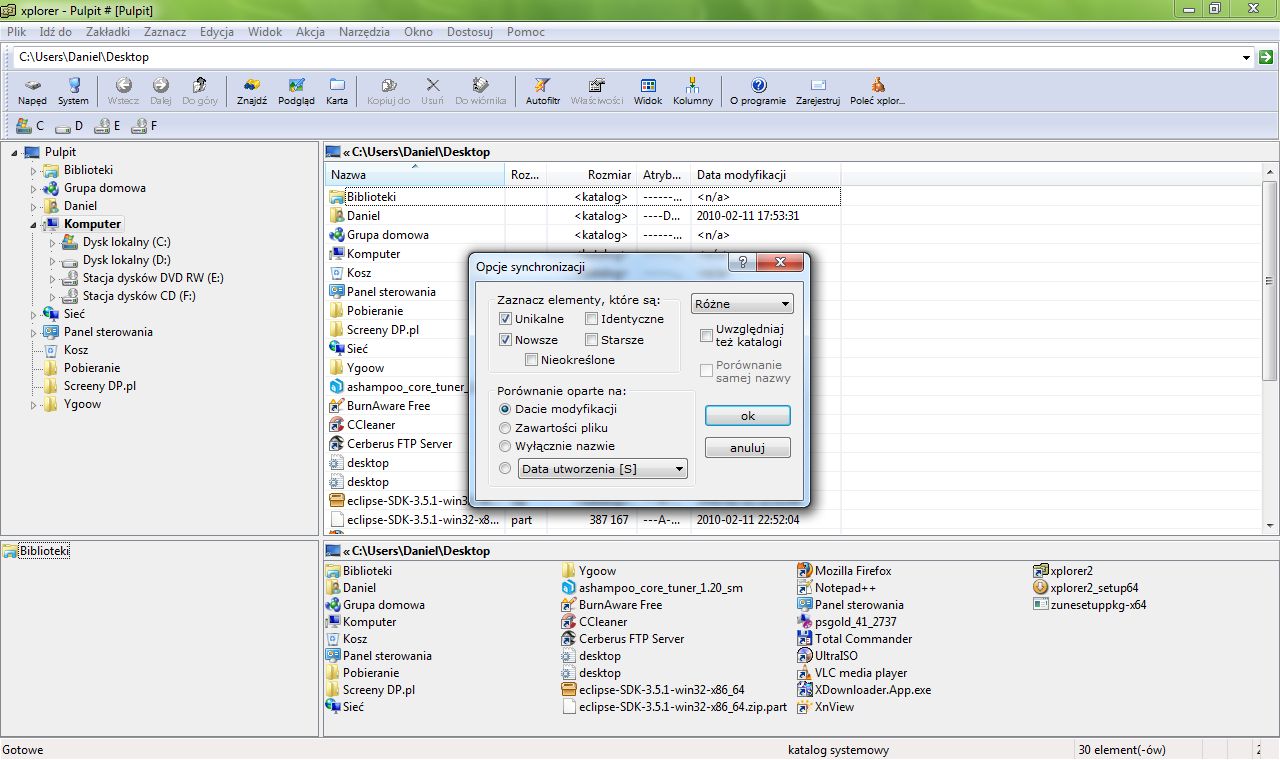Open the Widok view toolbar icon

648,91
